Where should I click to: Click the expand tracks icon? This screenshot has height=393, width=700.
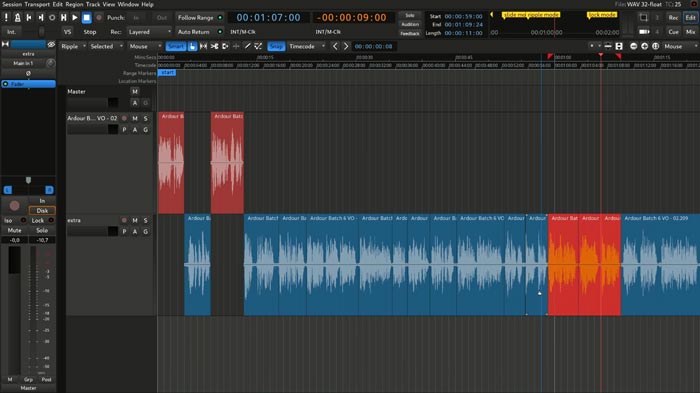(619, 46)
